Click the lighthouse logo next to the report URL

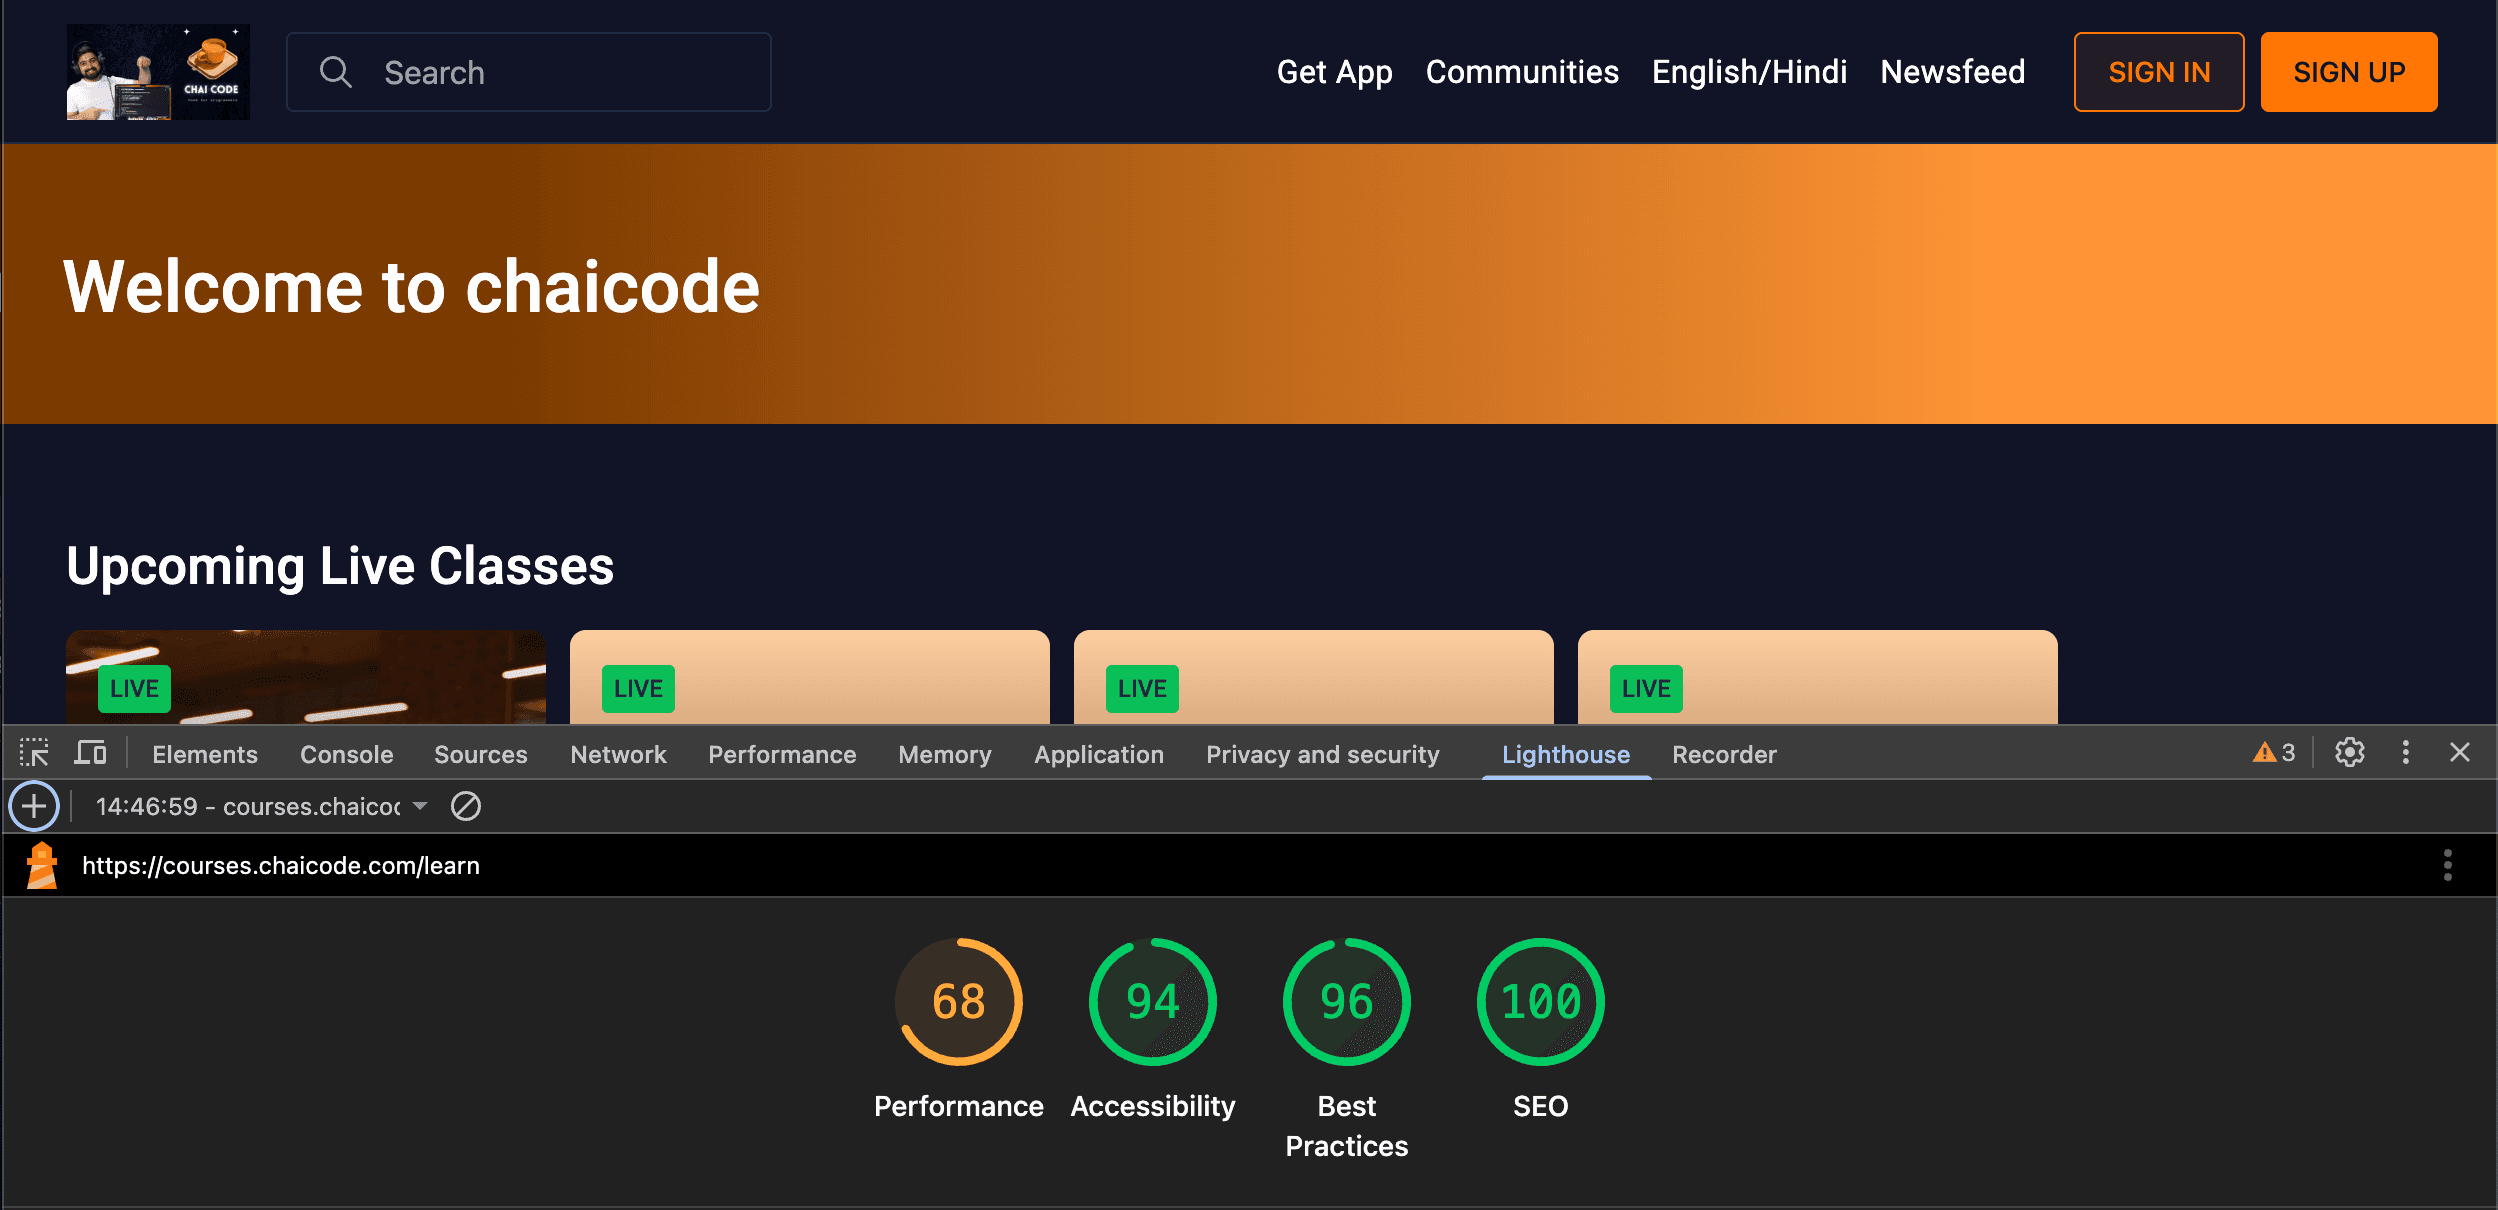click(41, 865)
